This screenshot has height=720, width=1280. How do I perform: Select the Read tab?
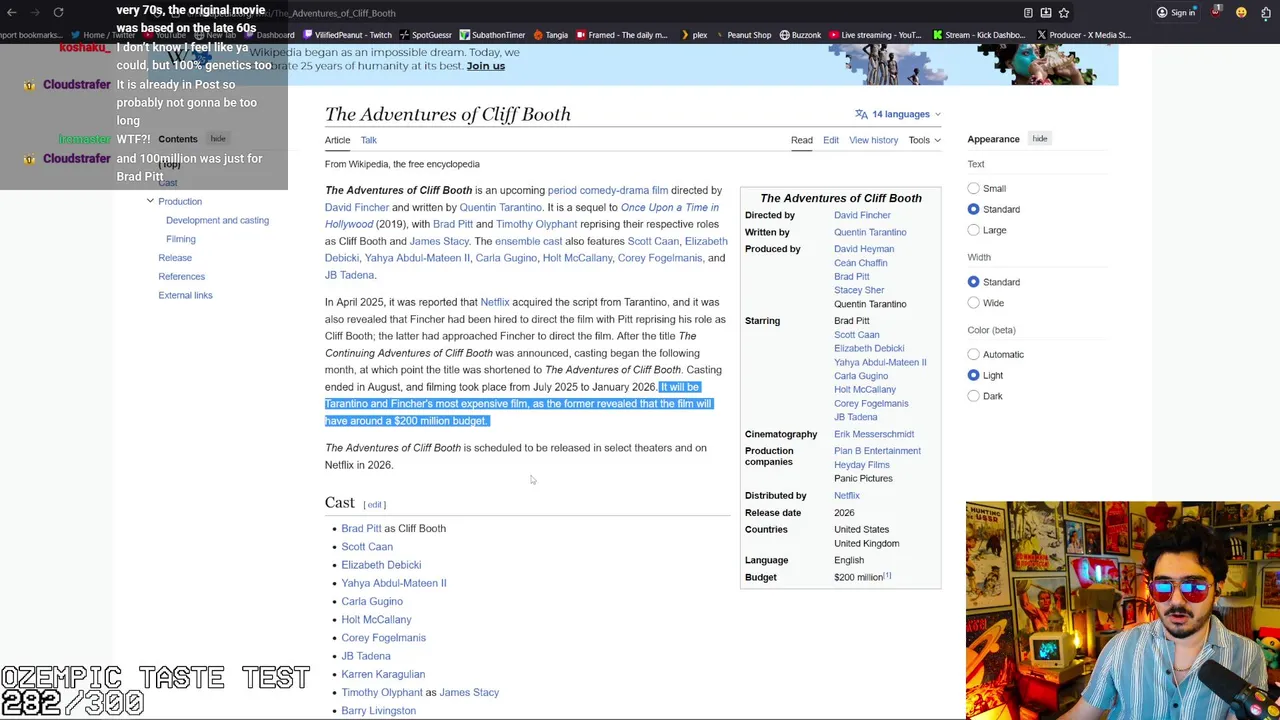tap(802, 140)
